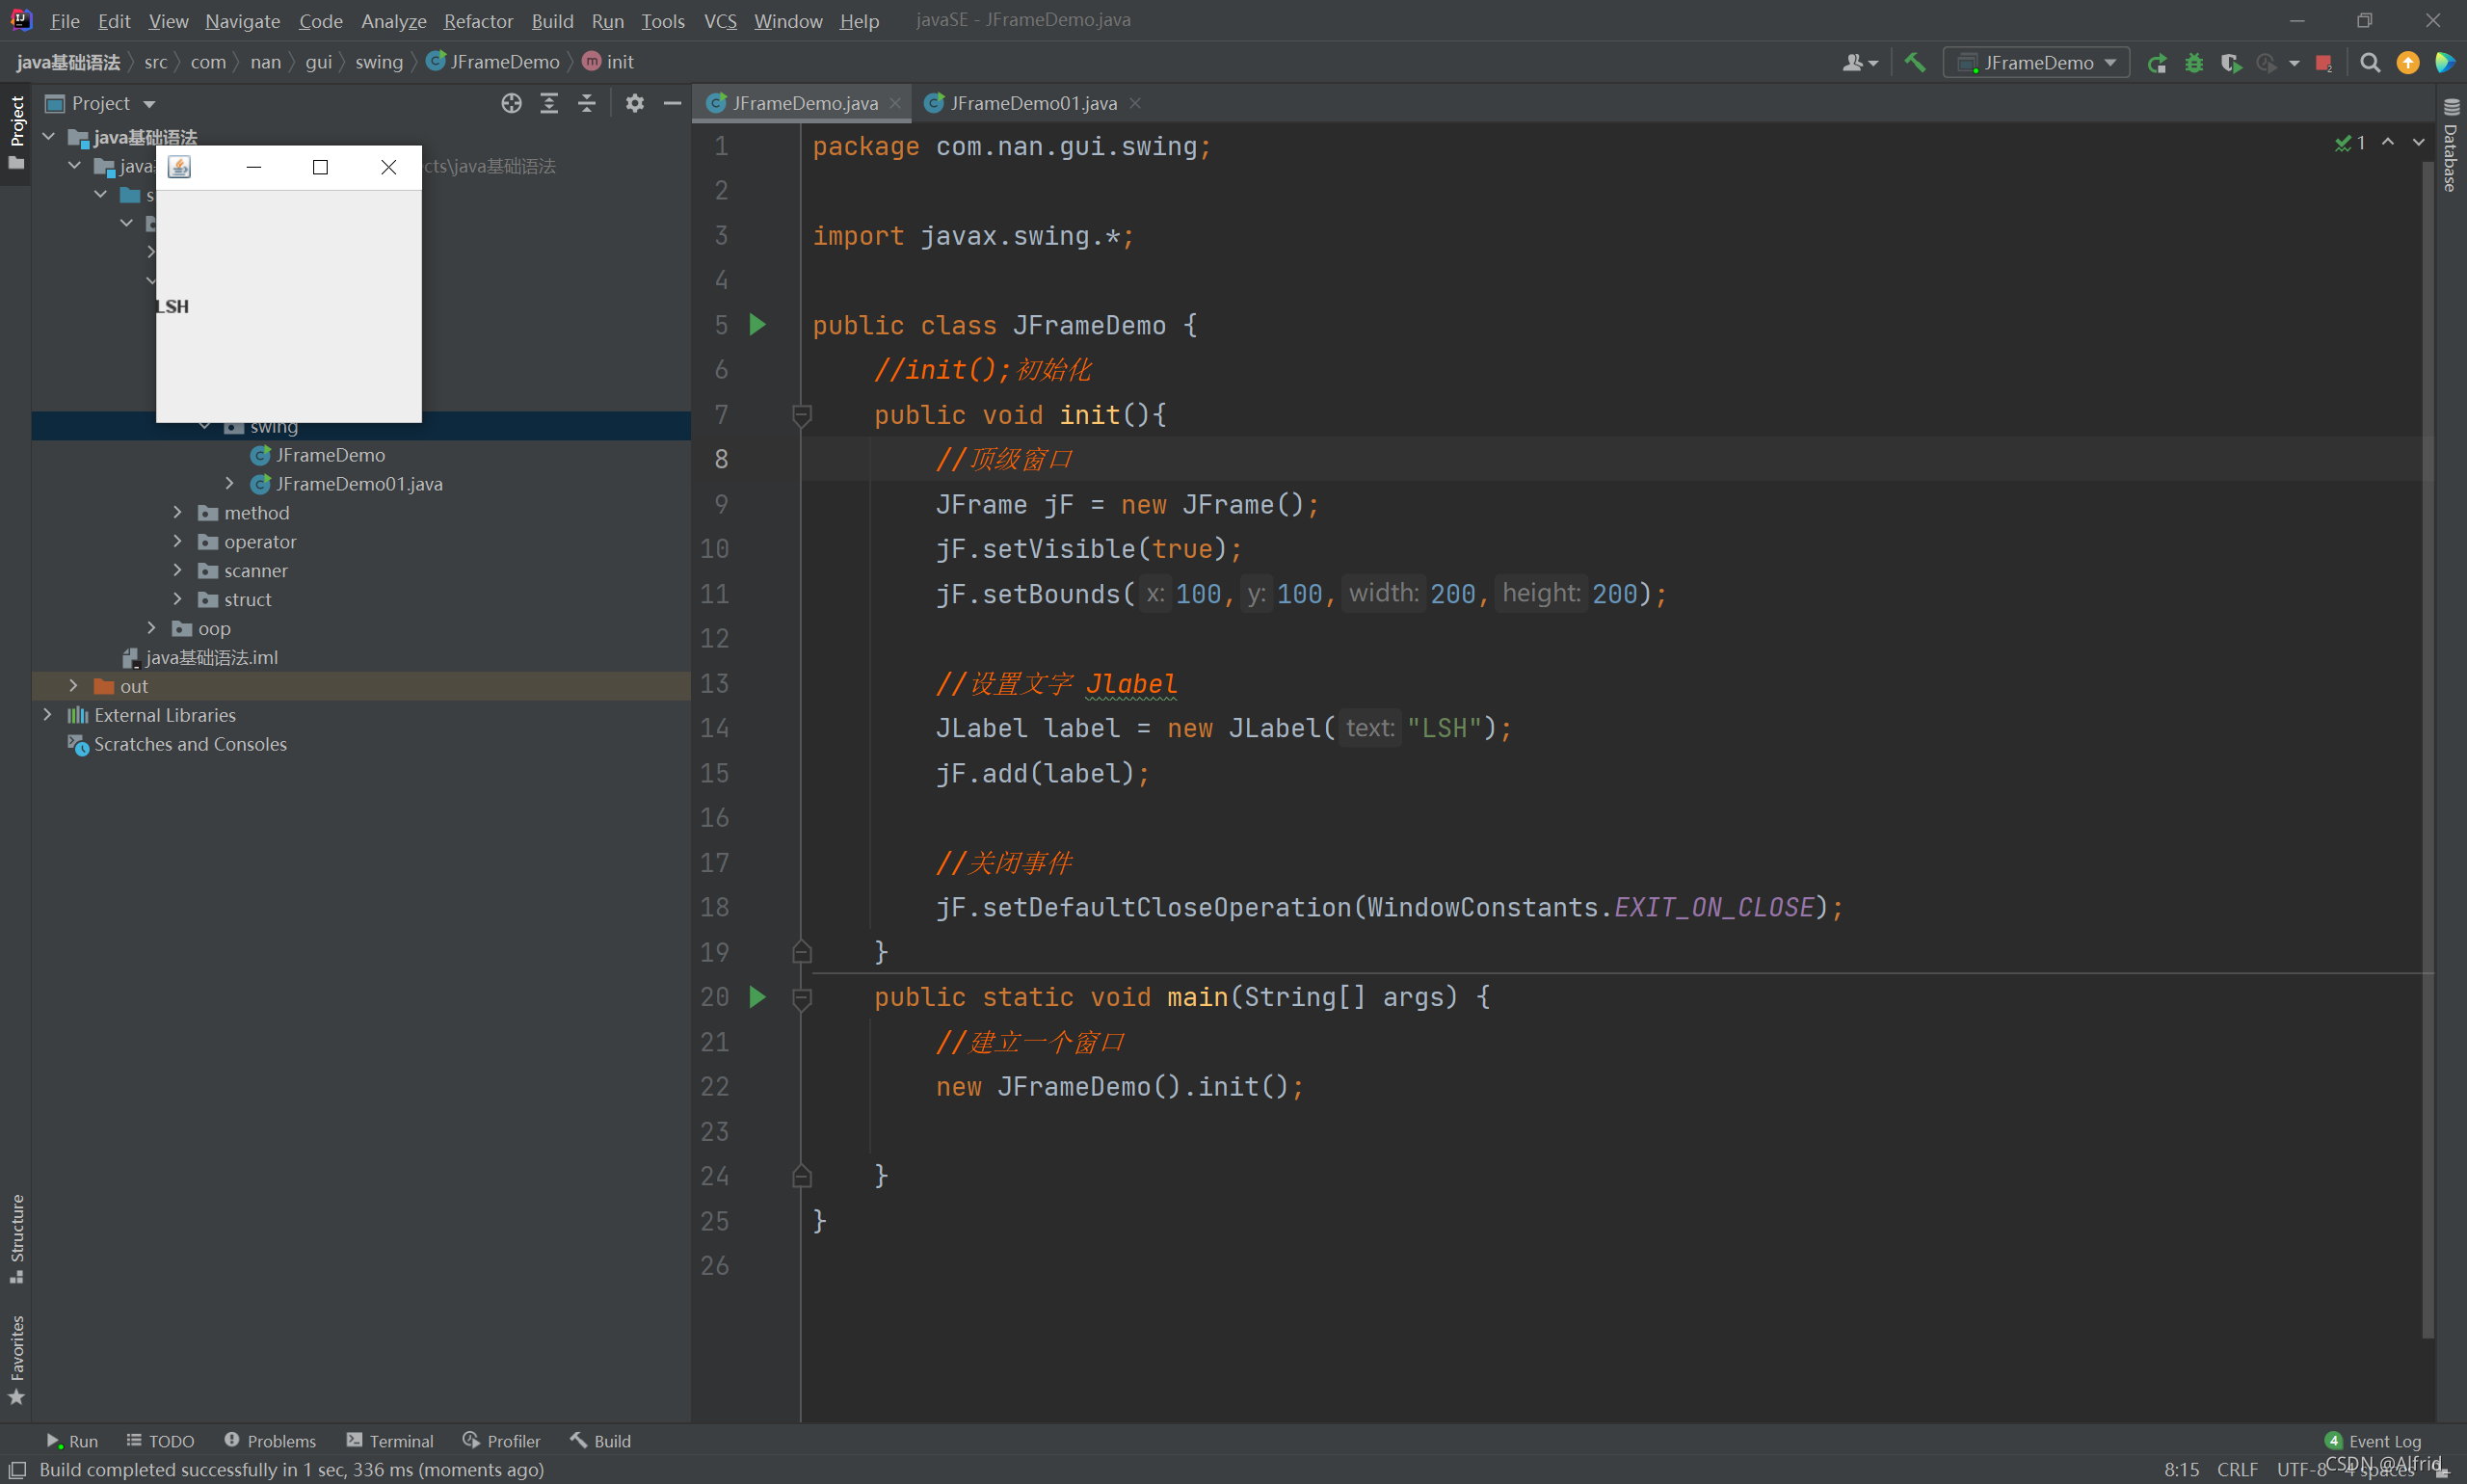
Task: Open the JFrameDemo run configuration dropdown
Action: click(2036, 62)
